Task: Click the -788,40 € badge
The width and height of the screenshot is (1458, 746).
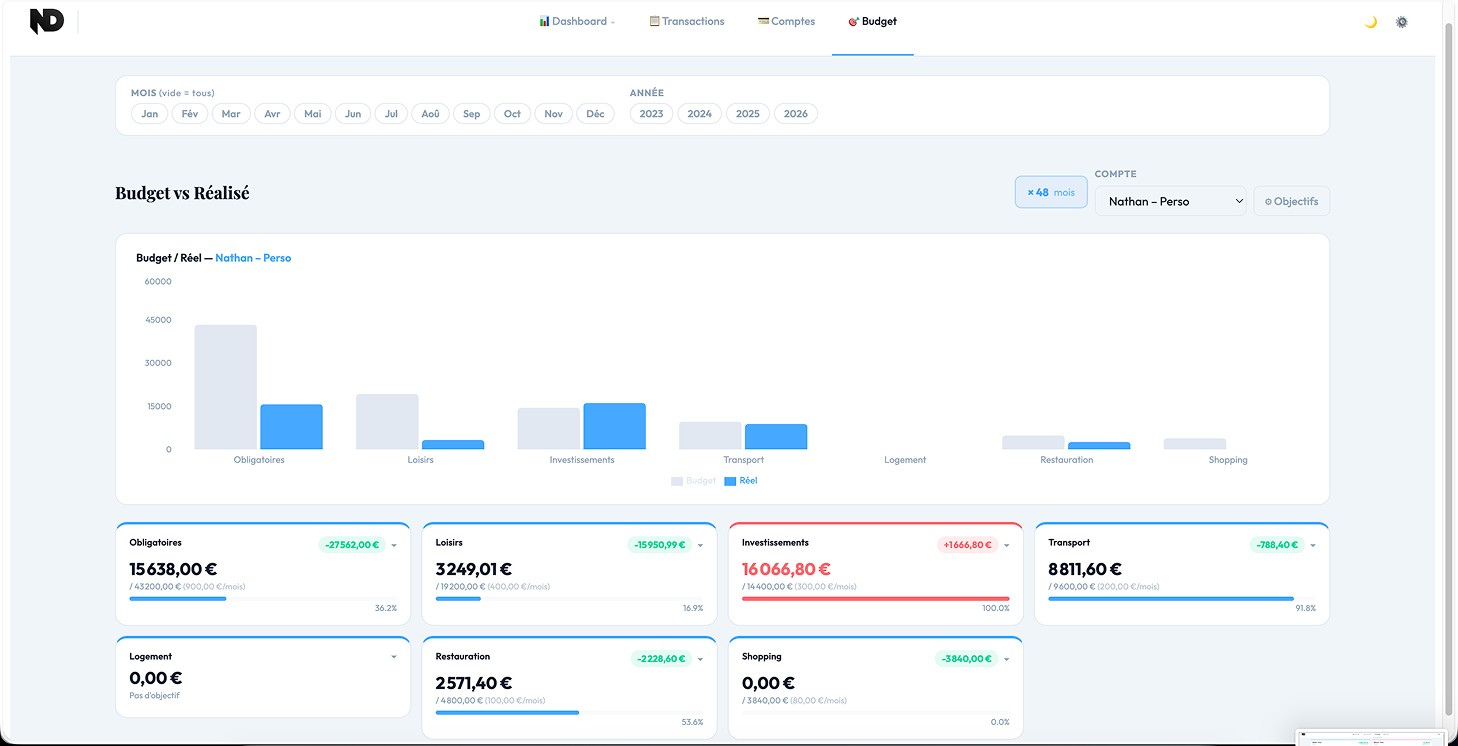Action: [x=1277, y=545]
